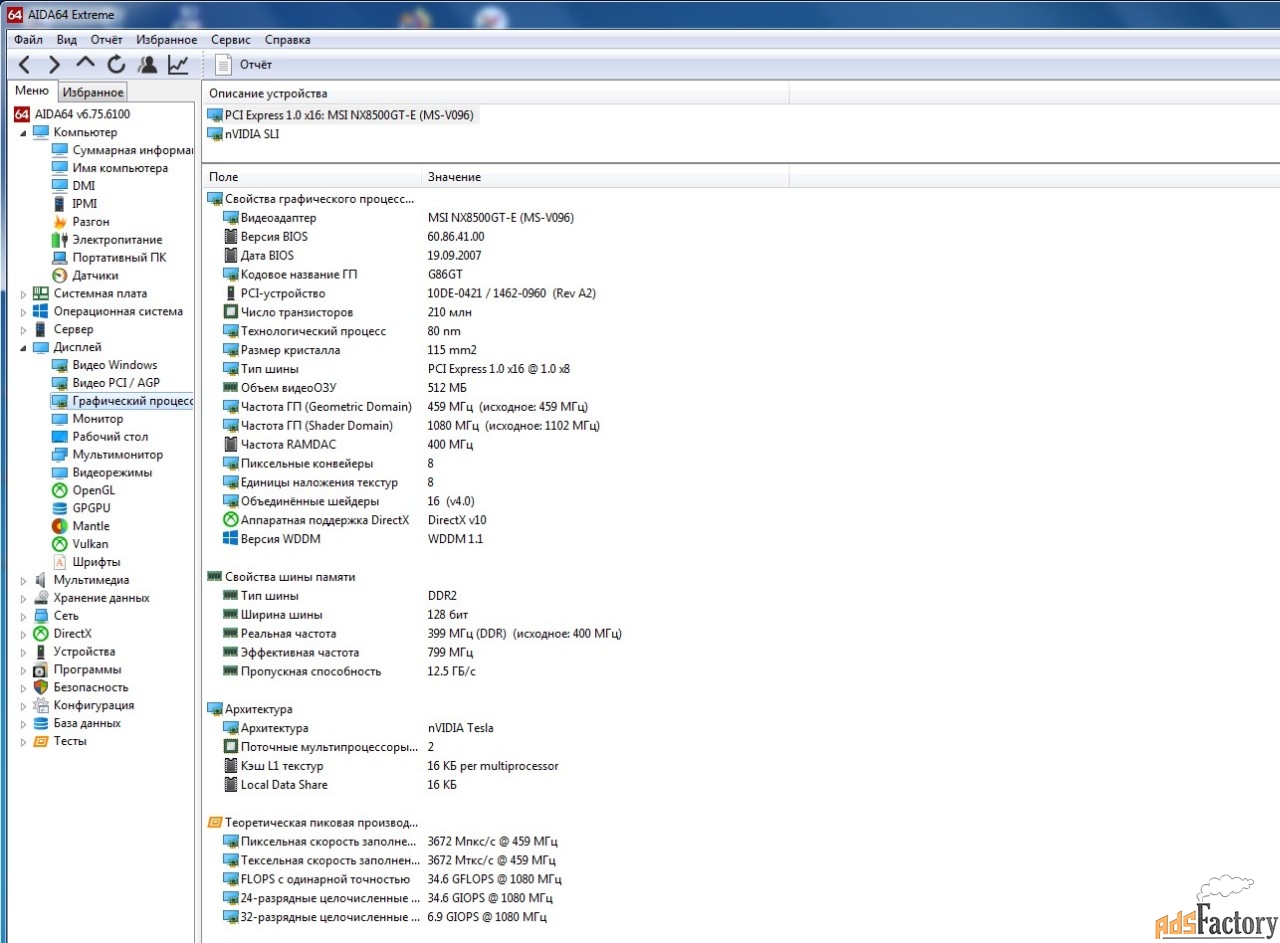Expand the Тесты tree node

point(23,742)
